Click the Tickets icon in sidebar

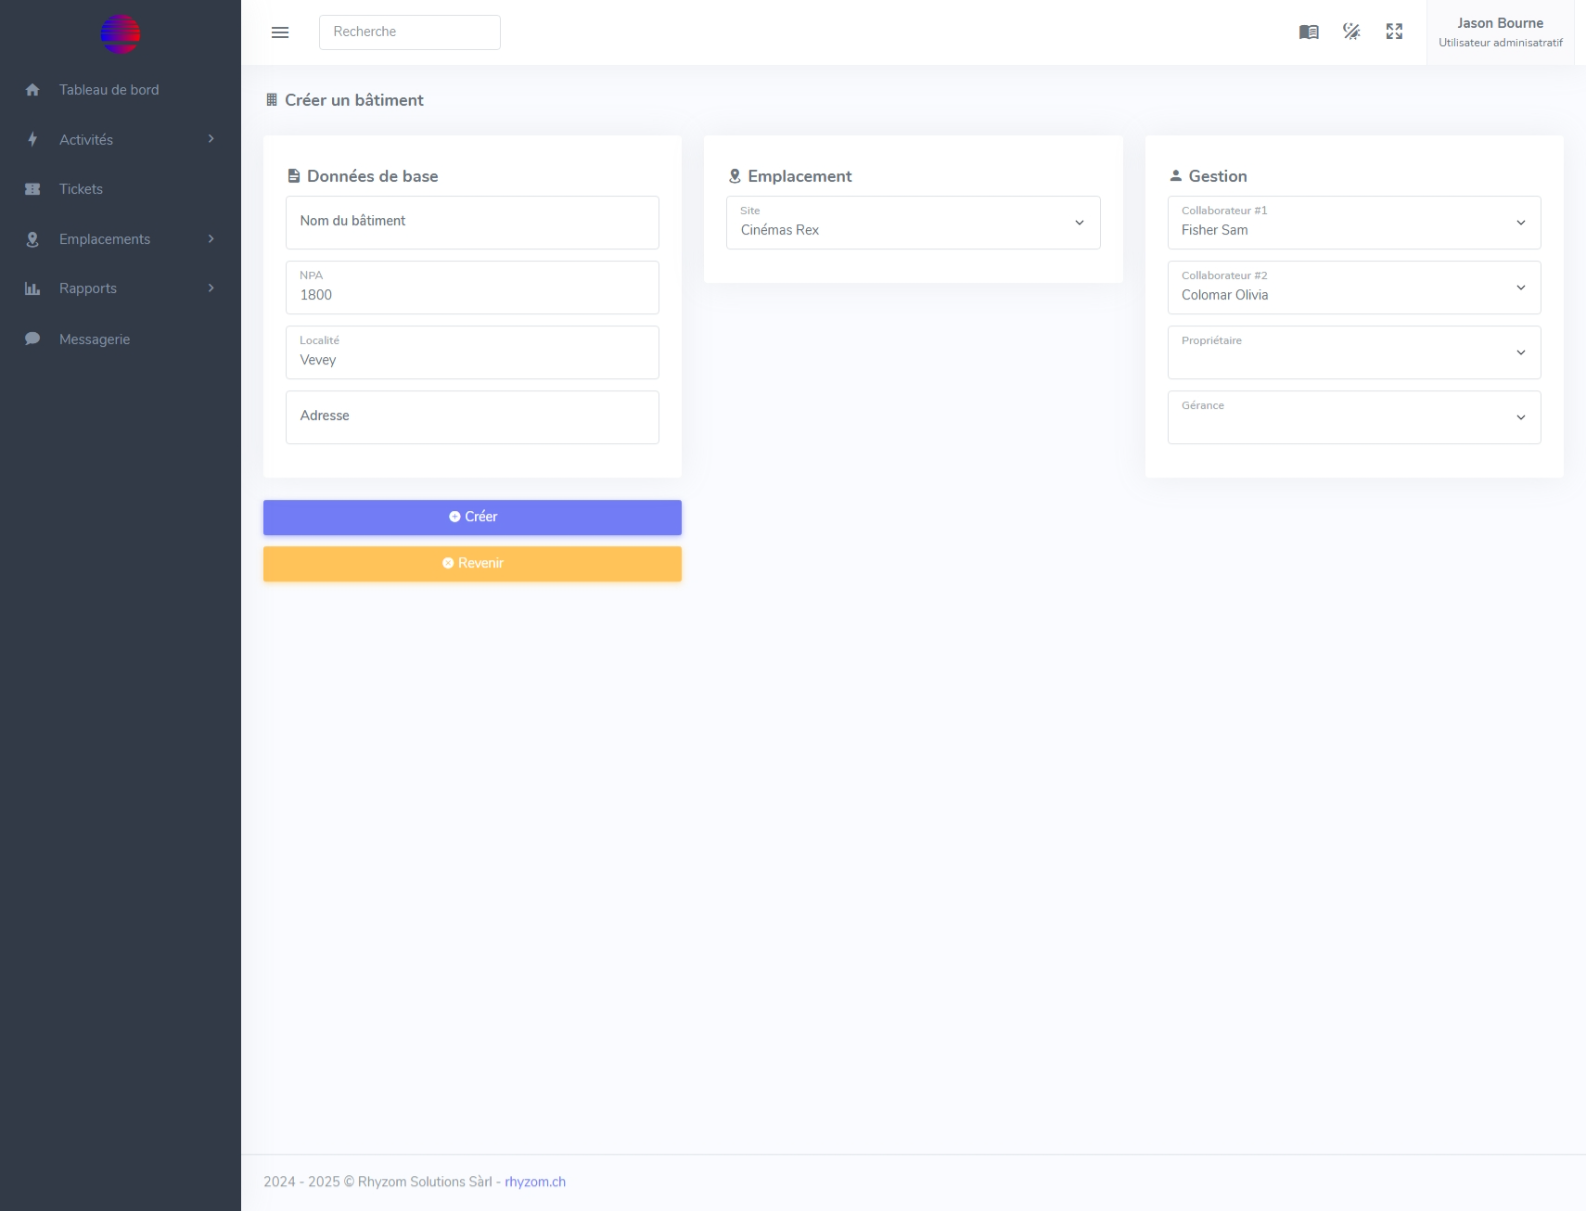[32, 189]
